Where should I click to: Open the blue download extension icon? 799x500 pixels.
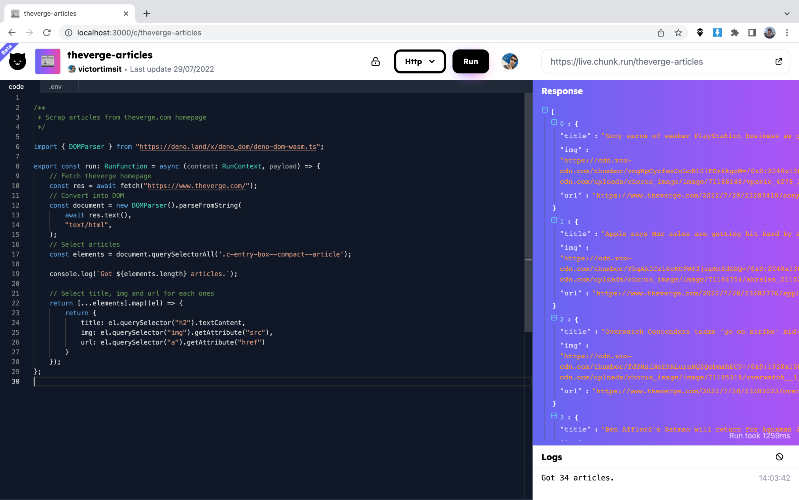tap(717, 33)
